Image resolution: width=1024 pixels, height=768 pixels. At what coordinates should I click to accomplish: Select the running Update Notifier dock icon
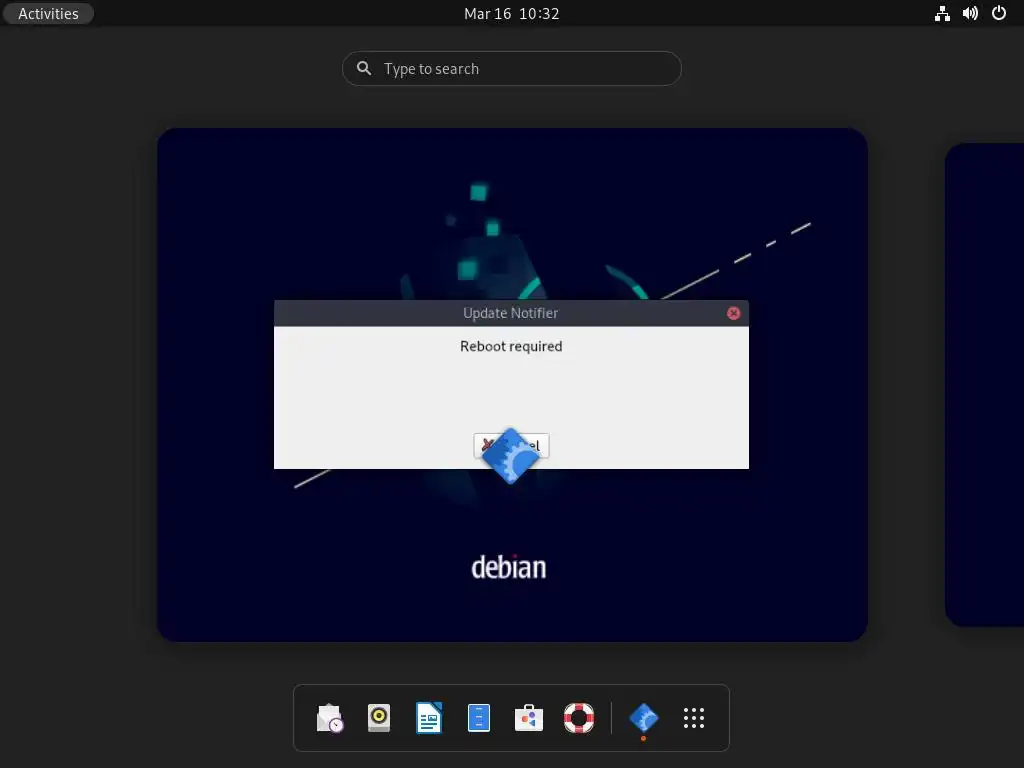(643, 718)
